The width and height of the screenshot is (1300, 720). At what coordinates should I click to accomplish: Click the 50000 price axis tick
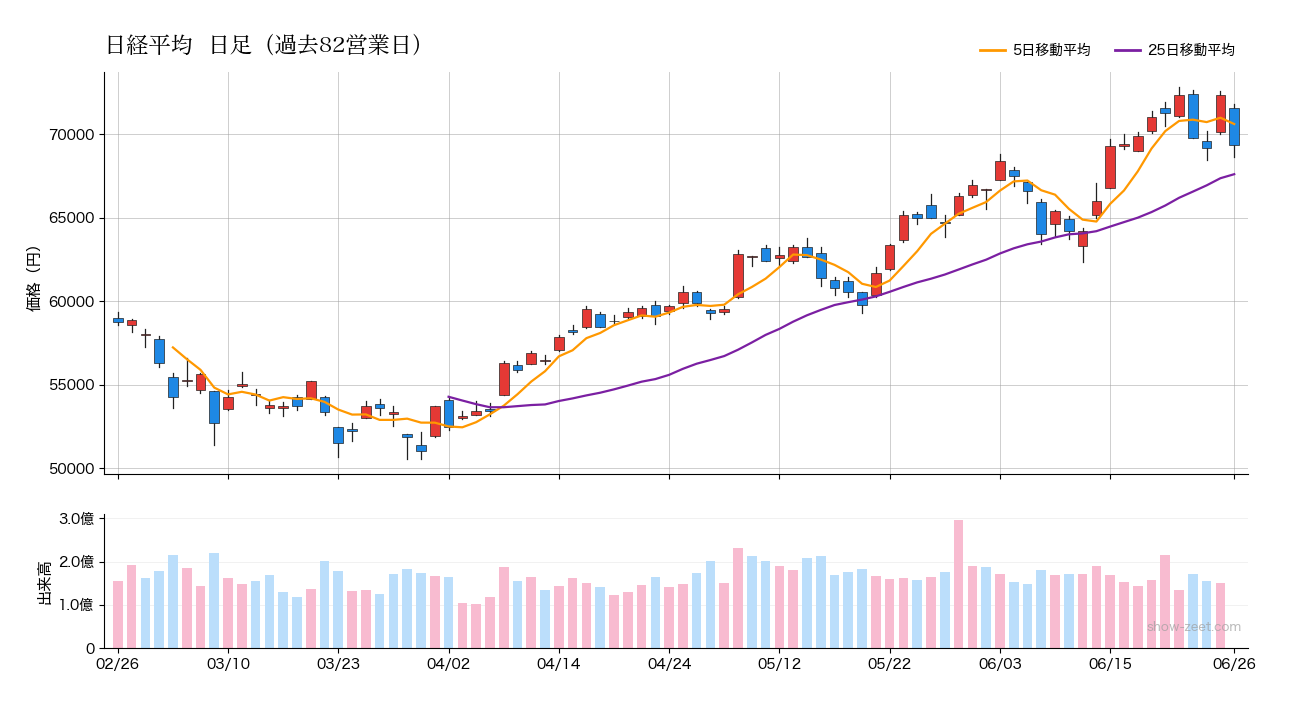(x=71, y=469)
